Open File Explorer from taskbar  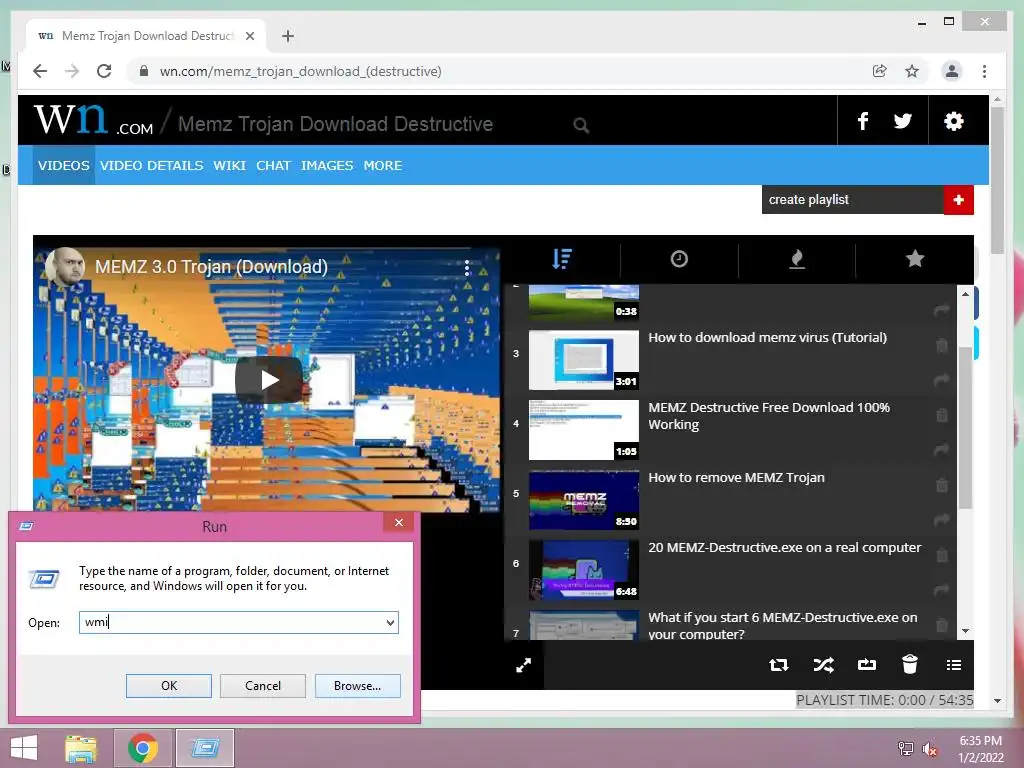(81, 748)
